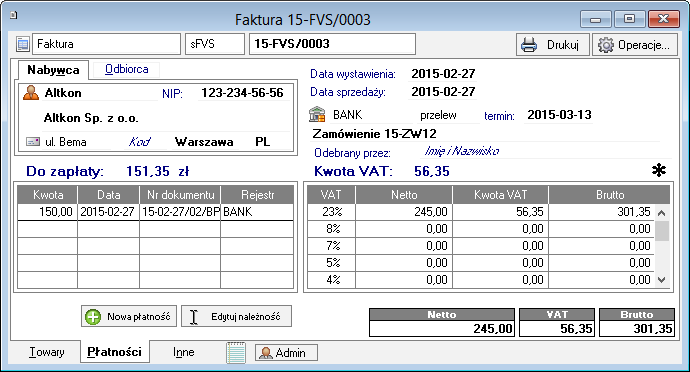This screenshot has height=372, width=690.
Task: Click the Altkon Sp. z o.o. company name
Action: tap(91, 118)
